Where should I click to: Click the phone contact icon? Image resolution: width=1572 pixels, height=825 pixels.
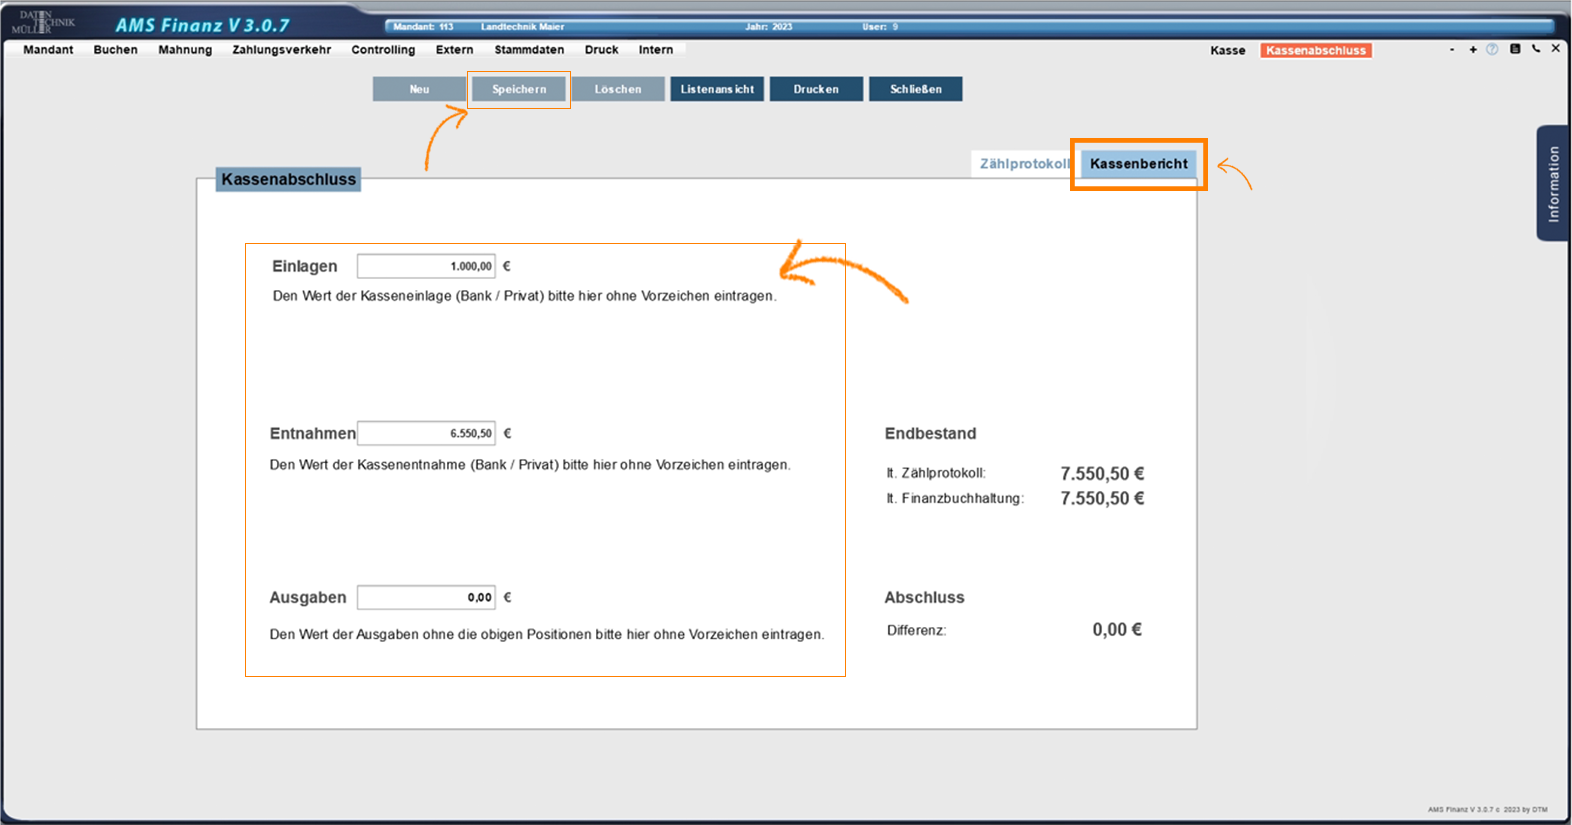[1536, 49]
